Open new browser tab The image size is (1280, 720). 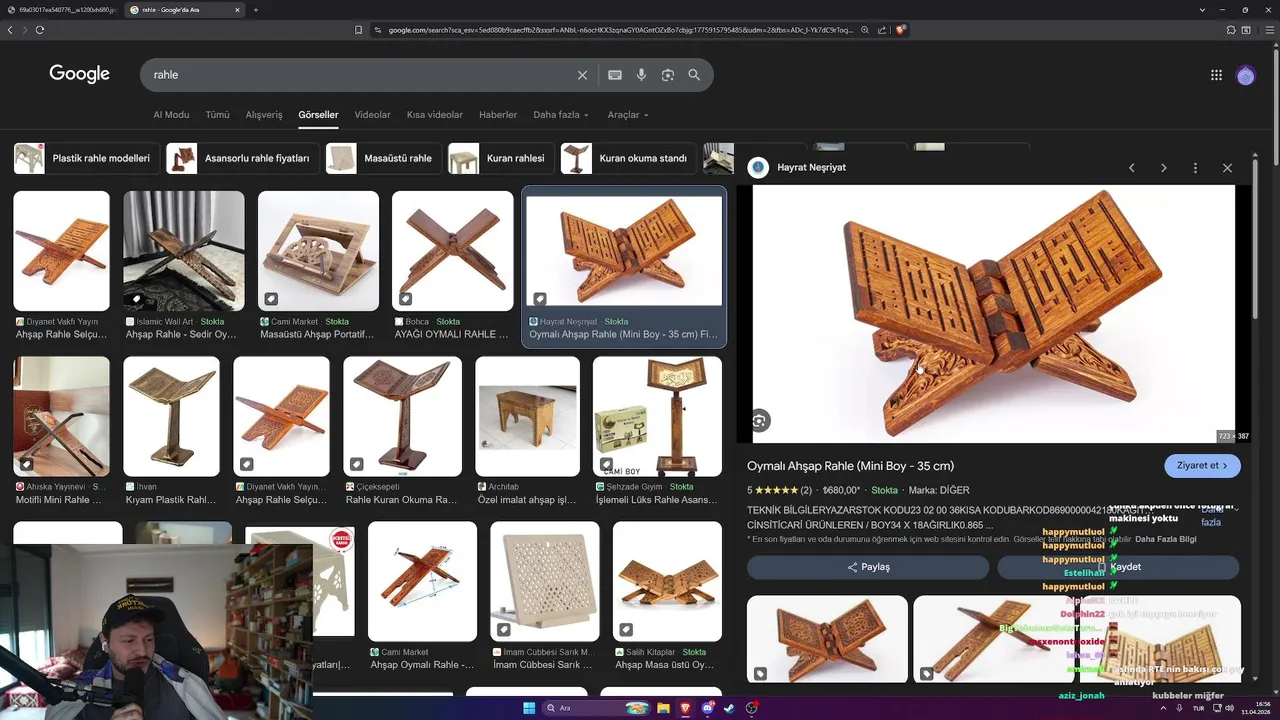(x=255, y=10)
